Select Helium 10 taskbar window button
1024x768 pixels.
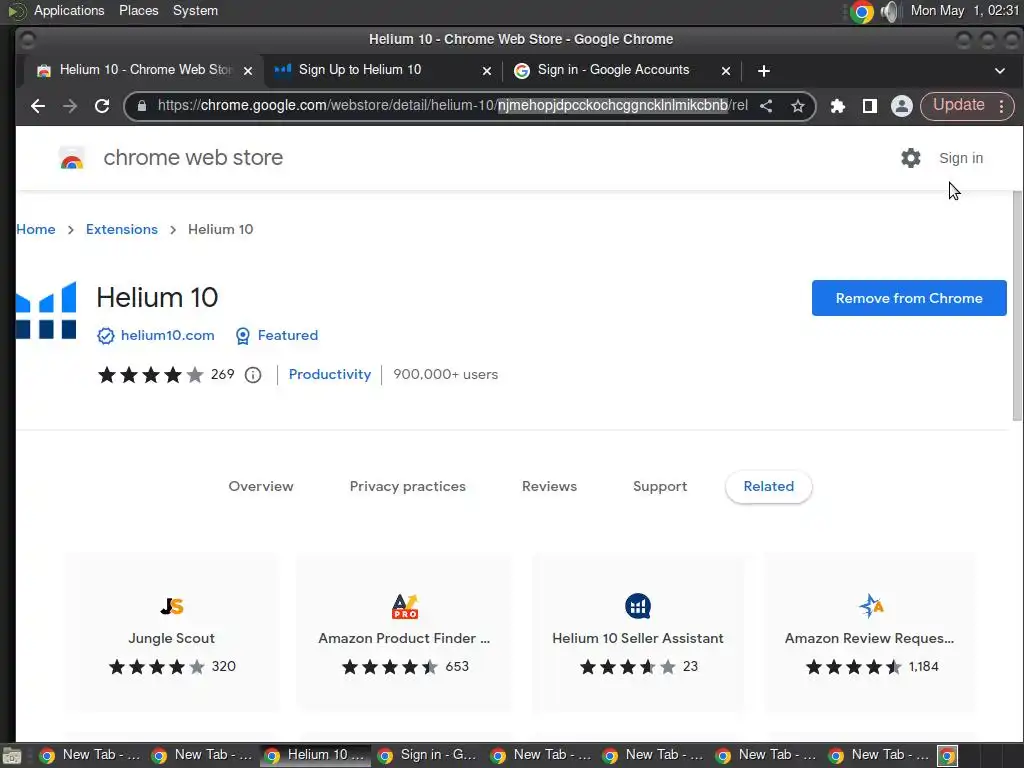tap(316, 755)
